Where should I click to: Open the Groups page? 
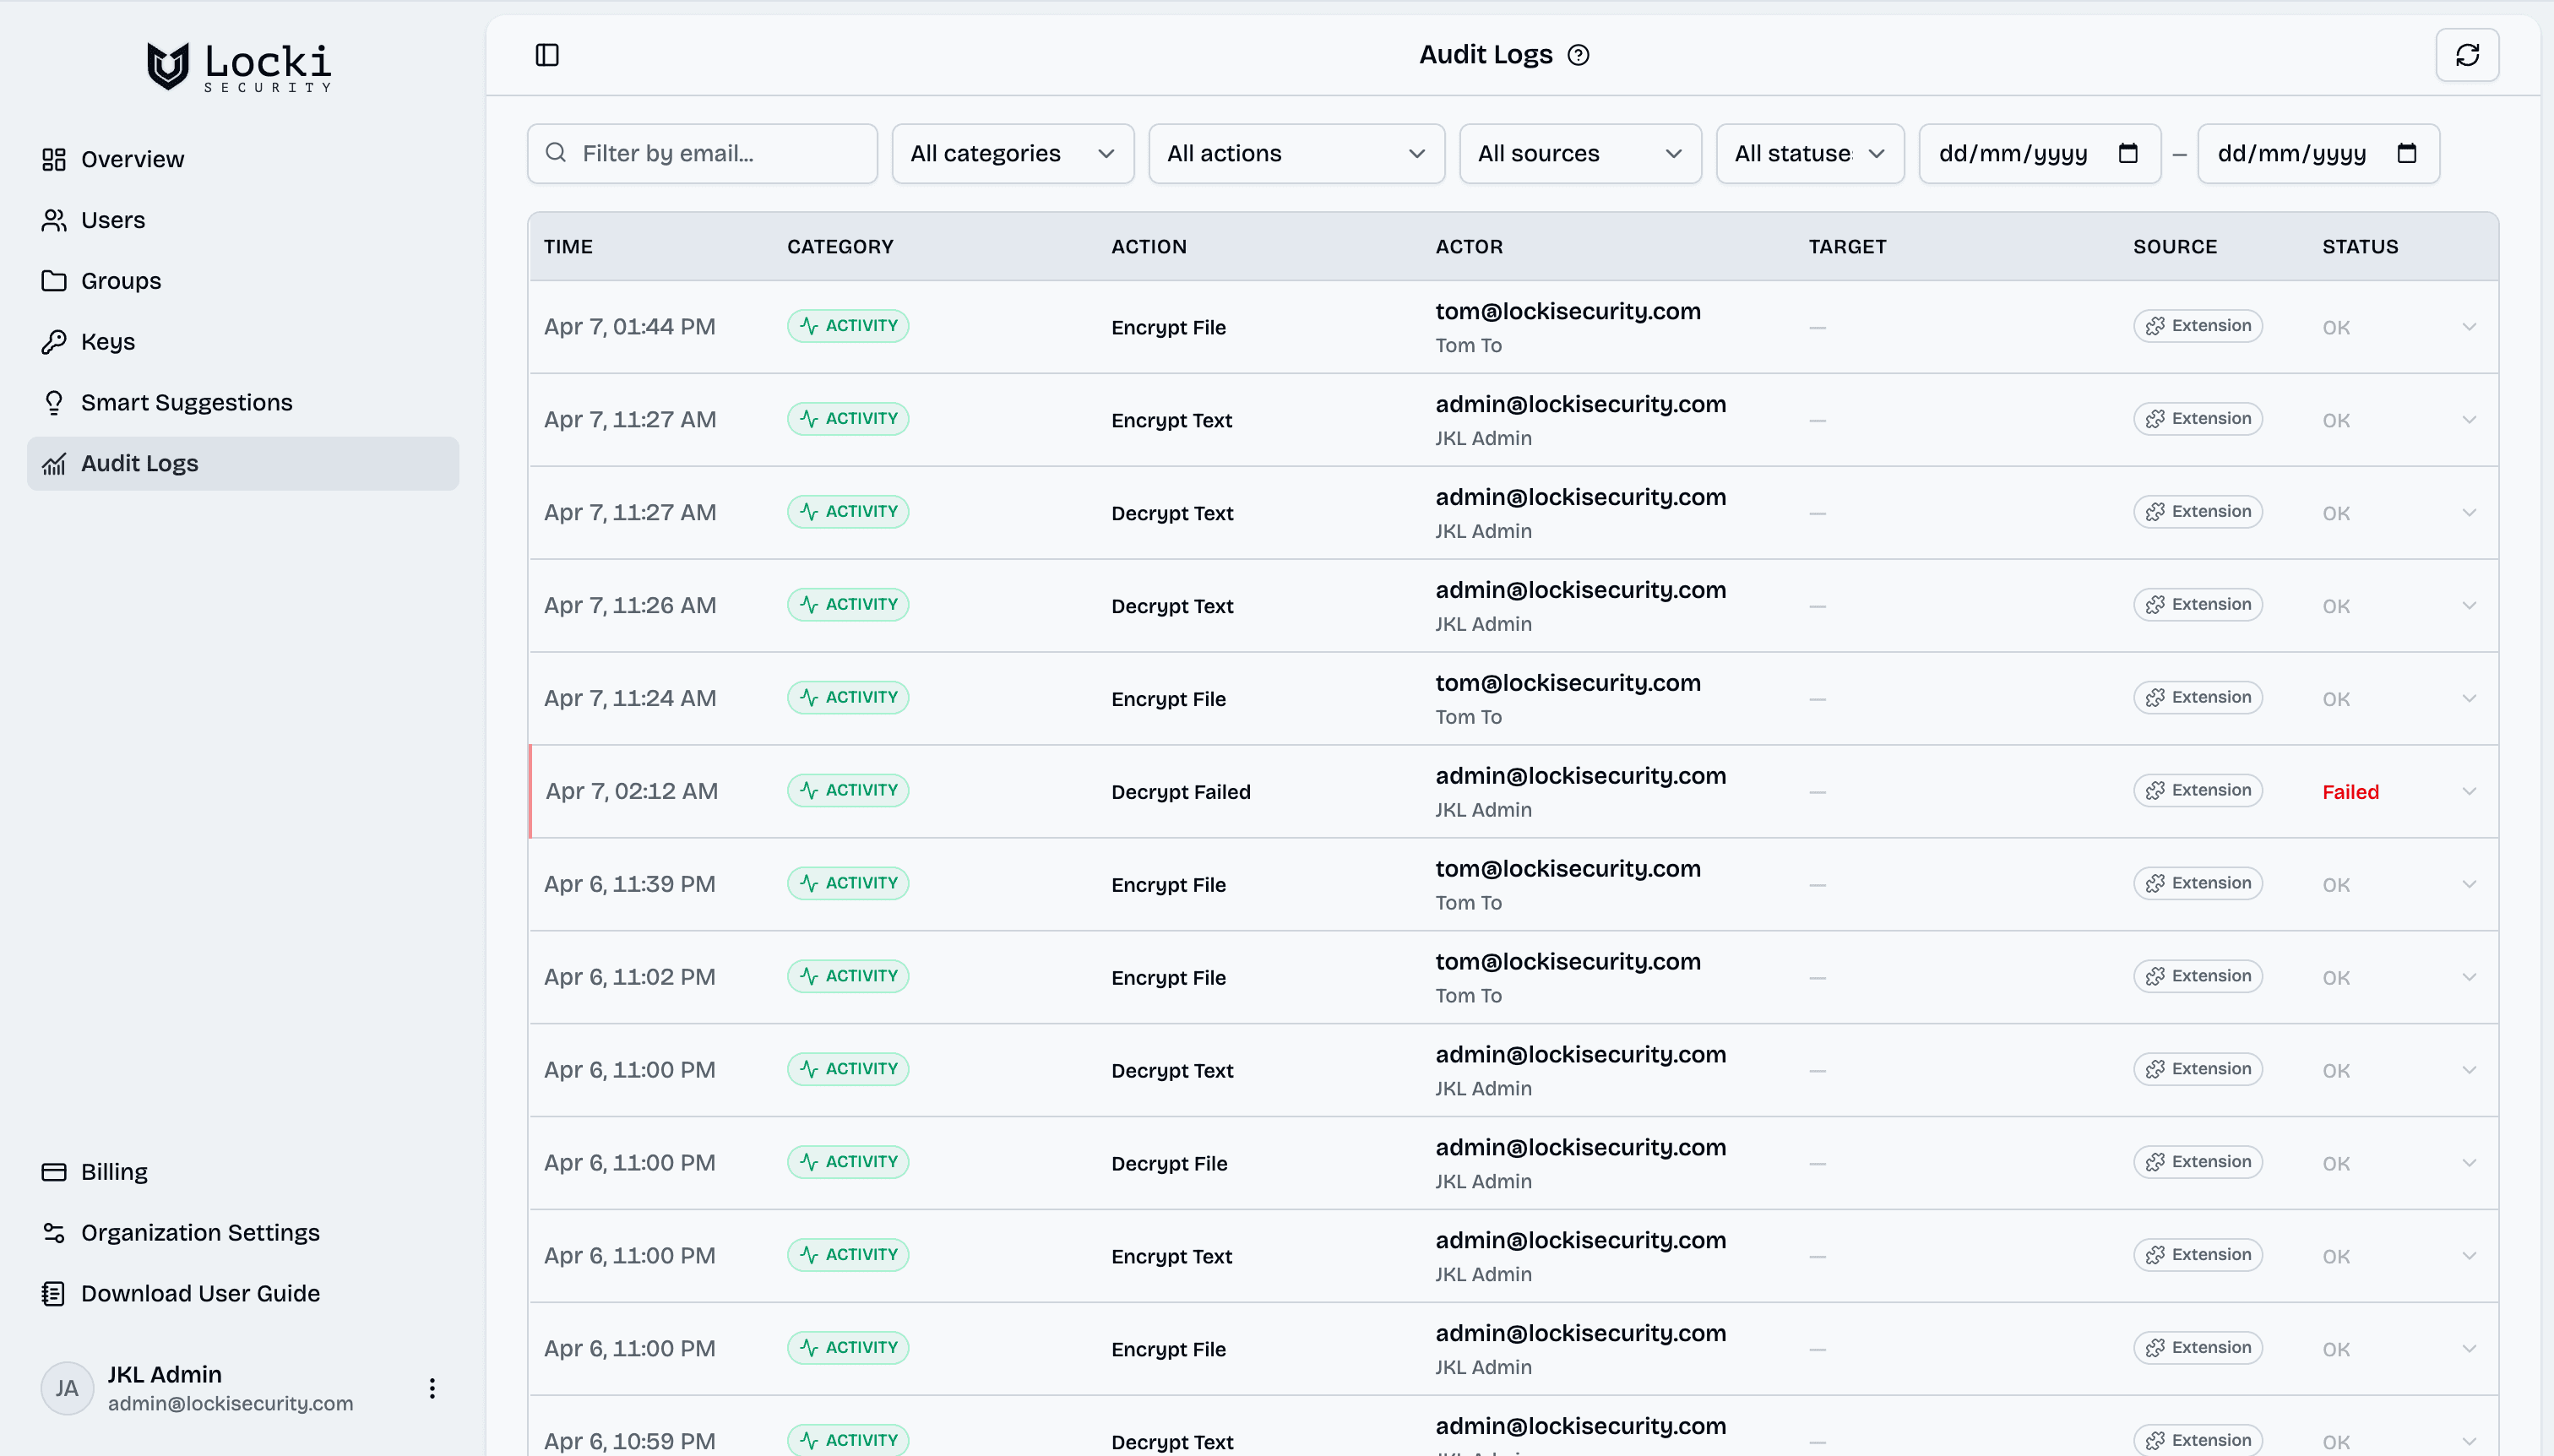click(243, 281)
